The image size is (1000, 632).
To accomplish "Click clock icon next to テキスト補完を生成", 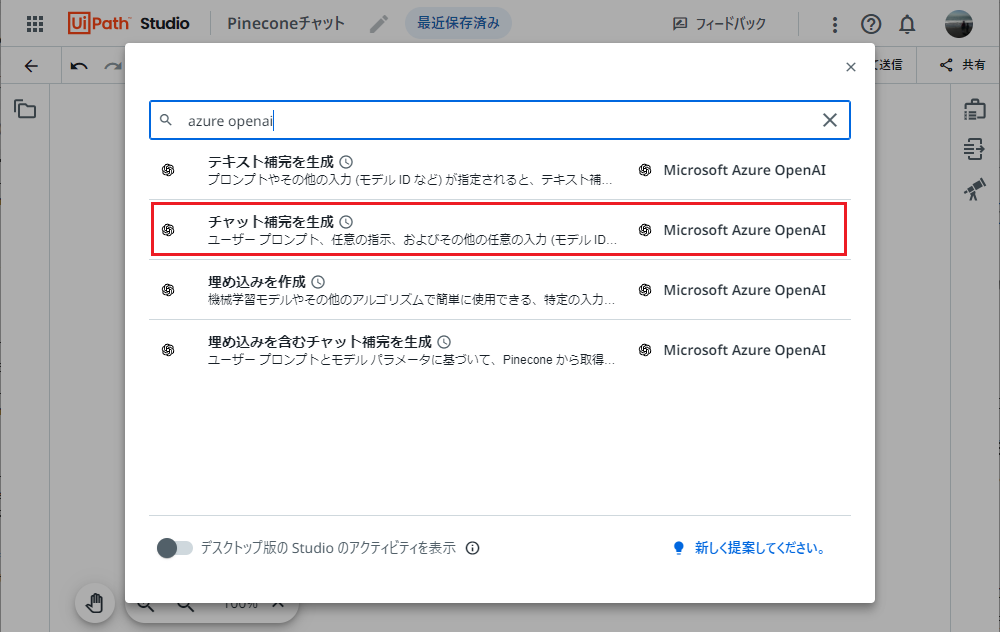I will point(346,162).
